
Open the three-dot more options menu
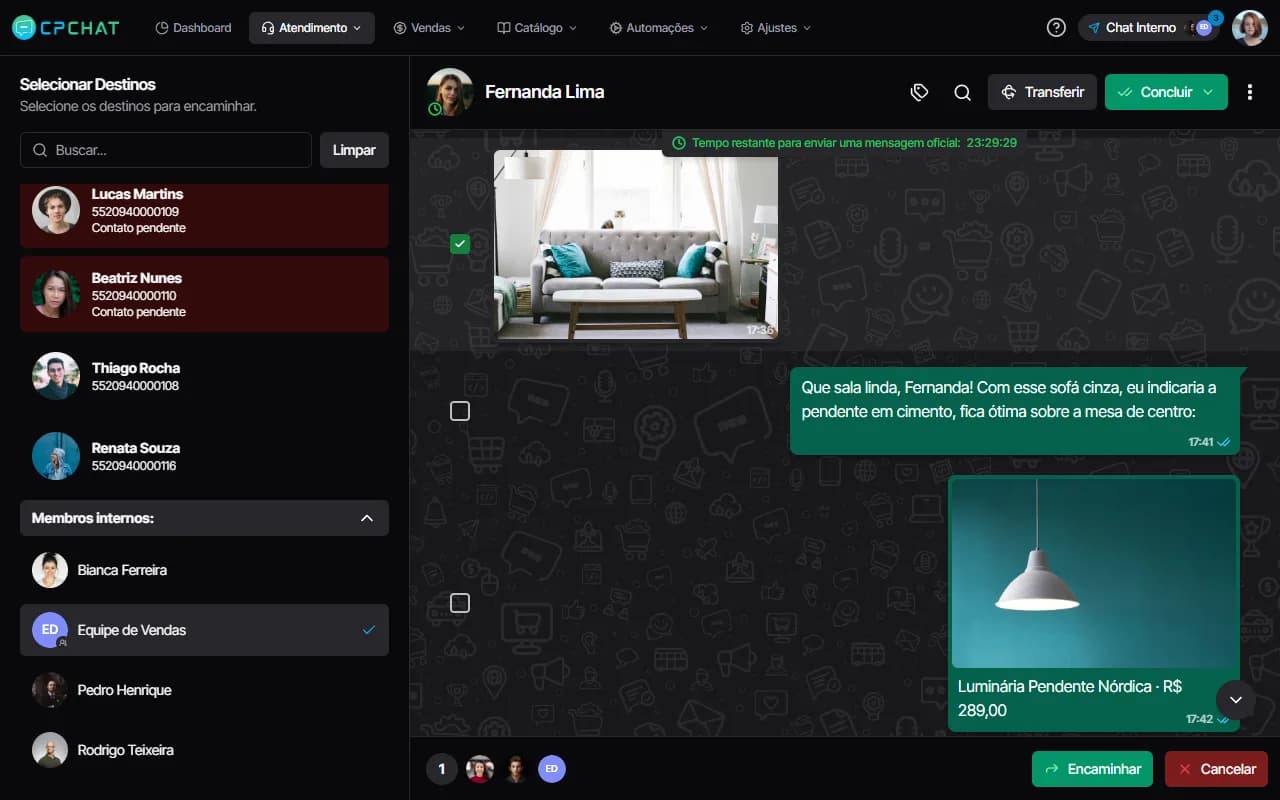tap(1250, 92)
